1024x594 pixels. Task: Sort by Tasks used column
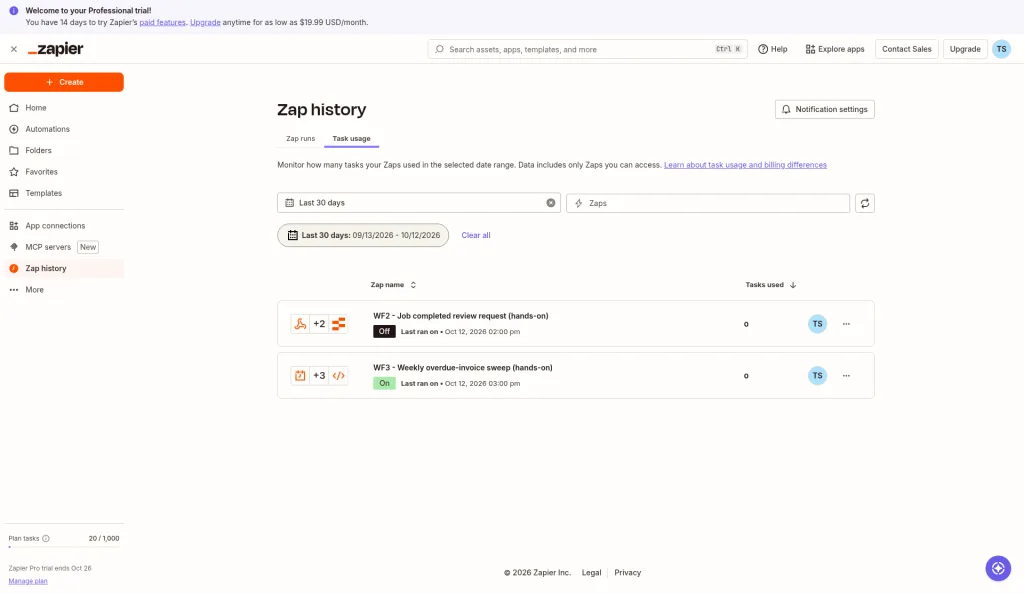pos(771,285)
